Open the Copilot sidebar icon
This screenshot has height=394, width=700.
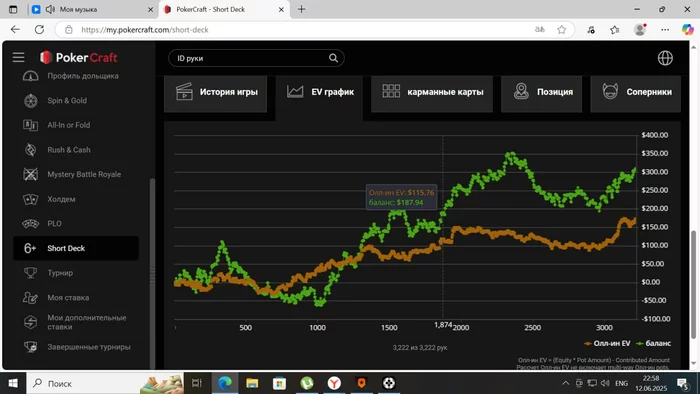pos(688,30)
